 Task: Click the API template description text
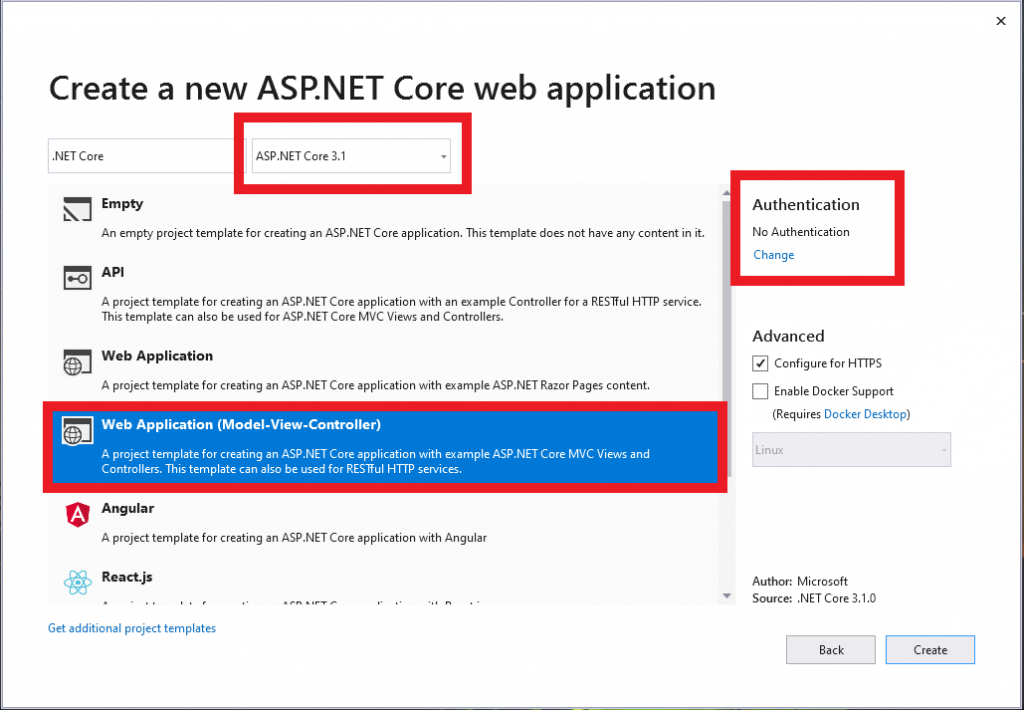pyautogui.click(x=402, y=309)
